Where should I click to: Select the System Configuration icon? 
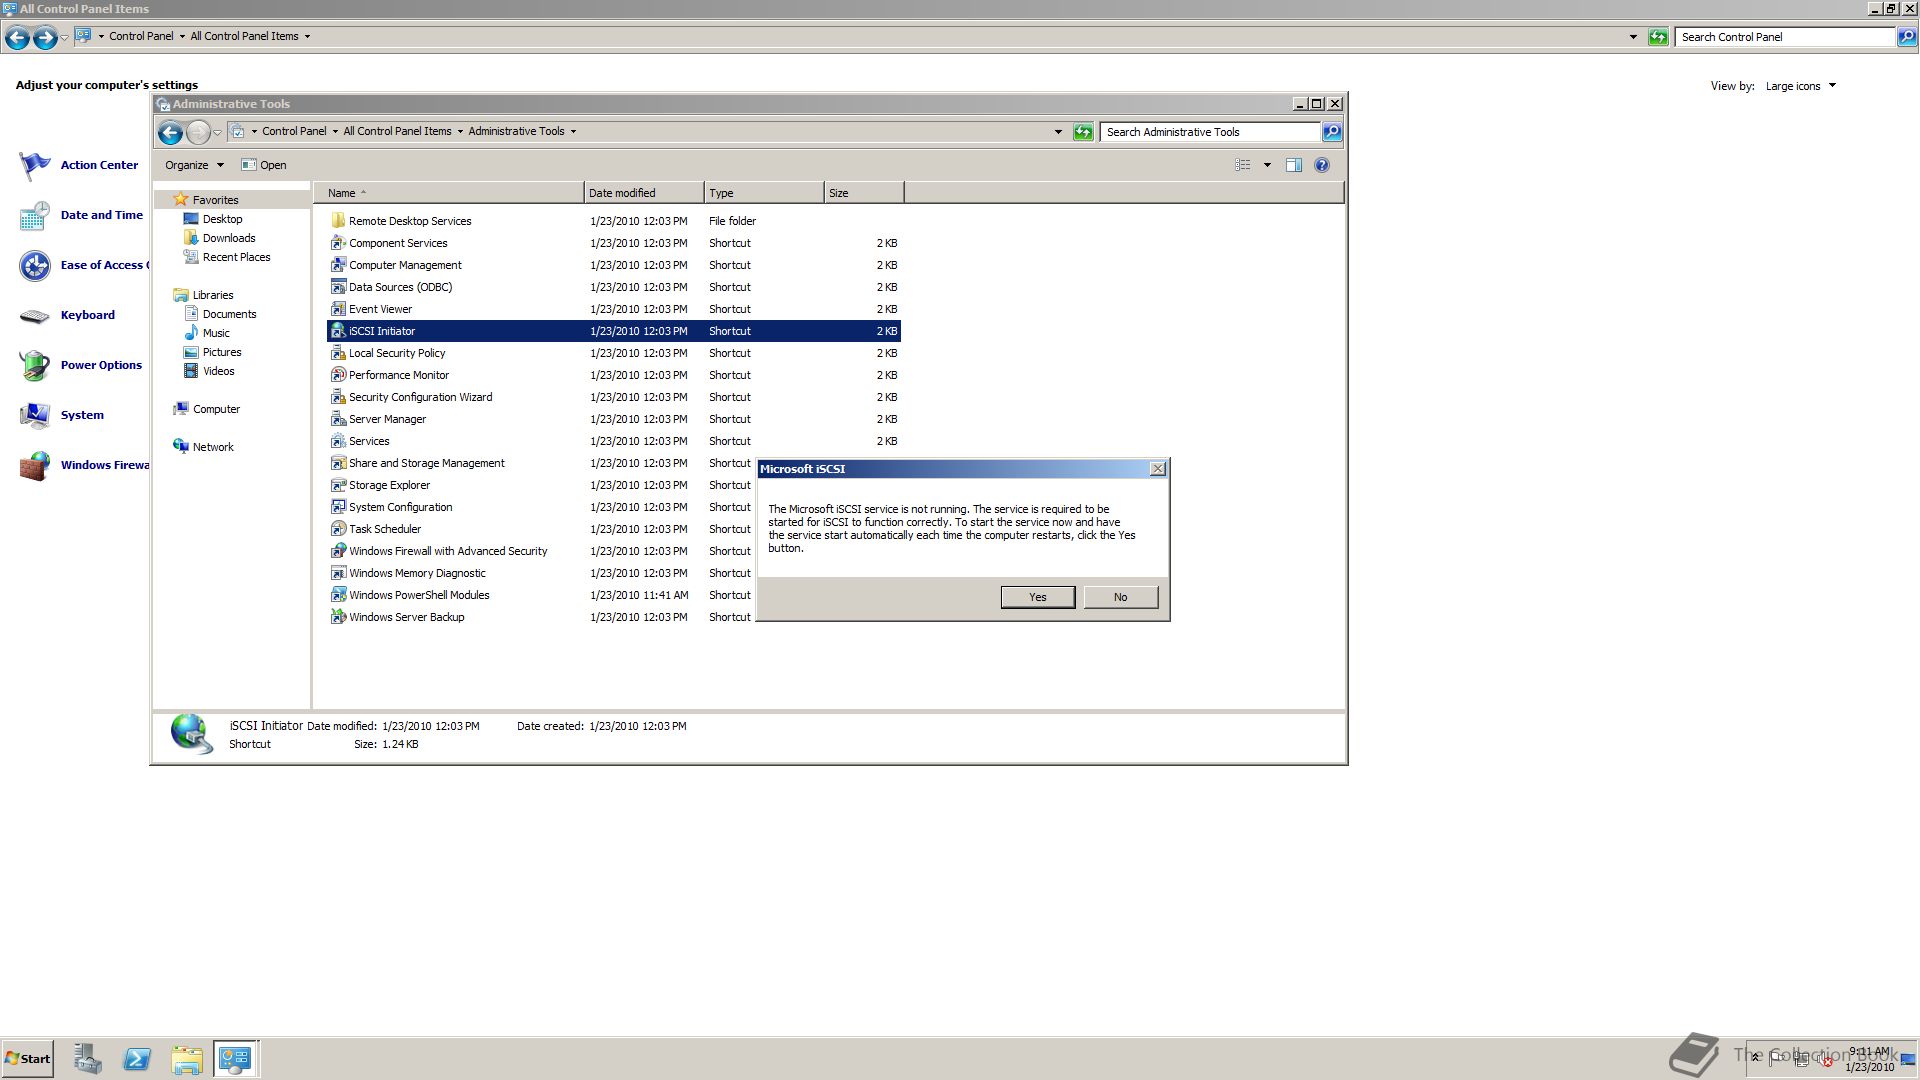(x=338, y=507)
